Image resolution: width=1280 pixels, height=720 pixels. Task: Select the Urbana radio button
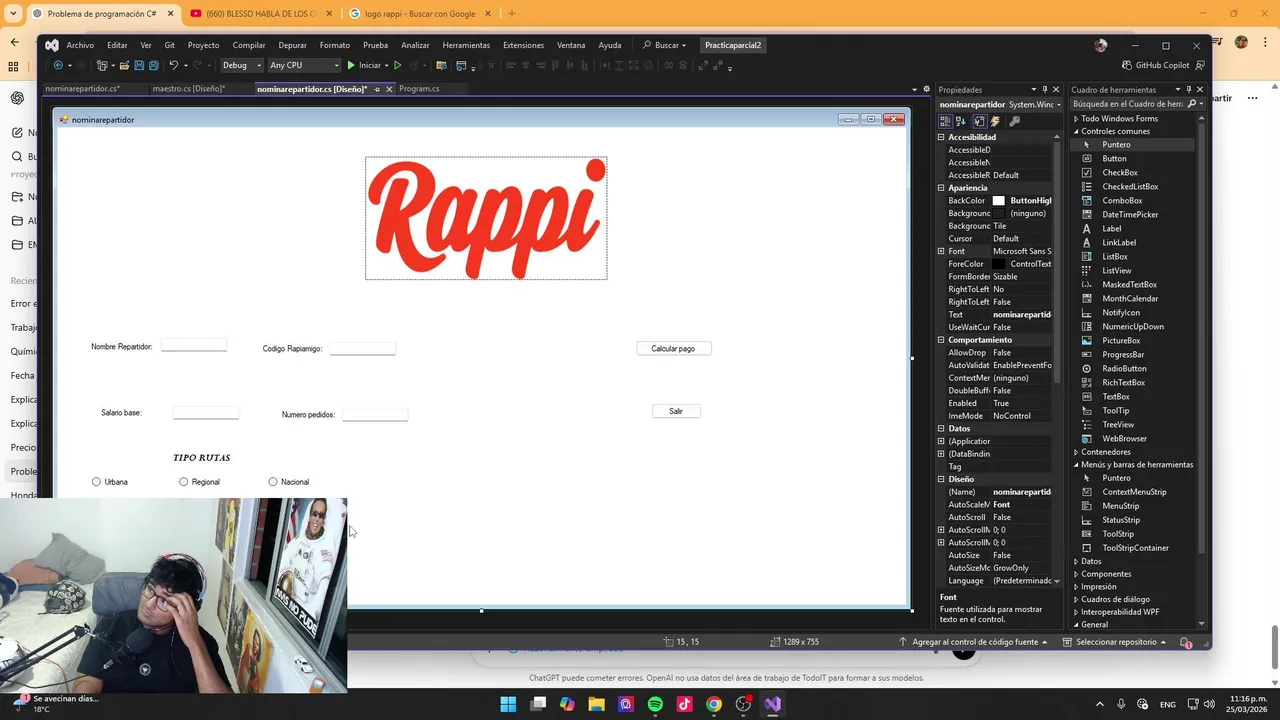96,482
